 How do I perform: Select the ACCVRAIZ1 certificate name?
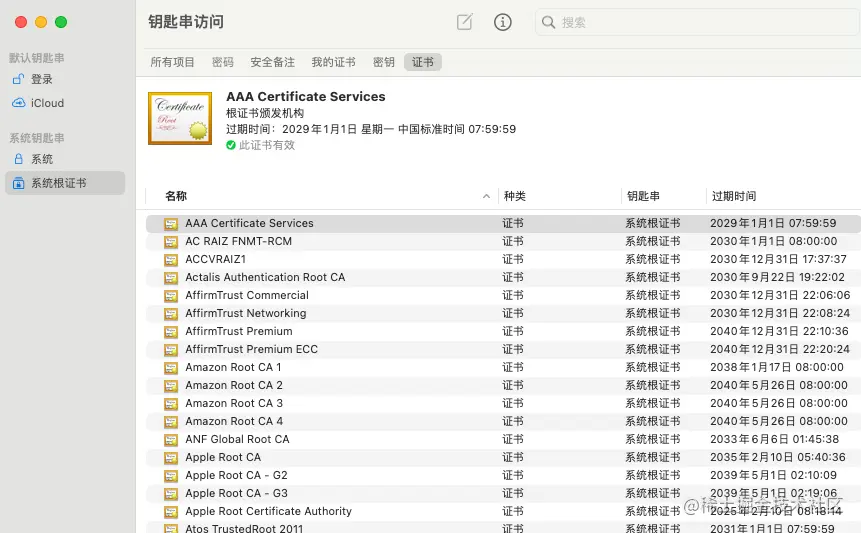pos(215,259)
